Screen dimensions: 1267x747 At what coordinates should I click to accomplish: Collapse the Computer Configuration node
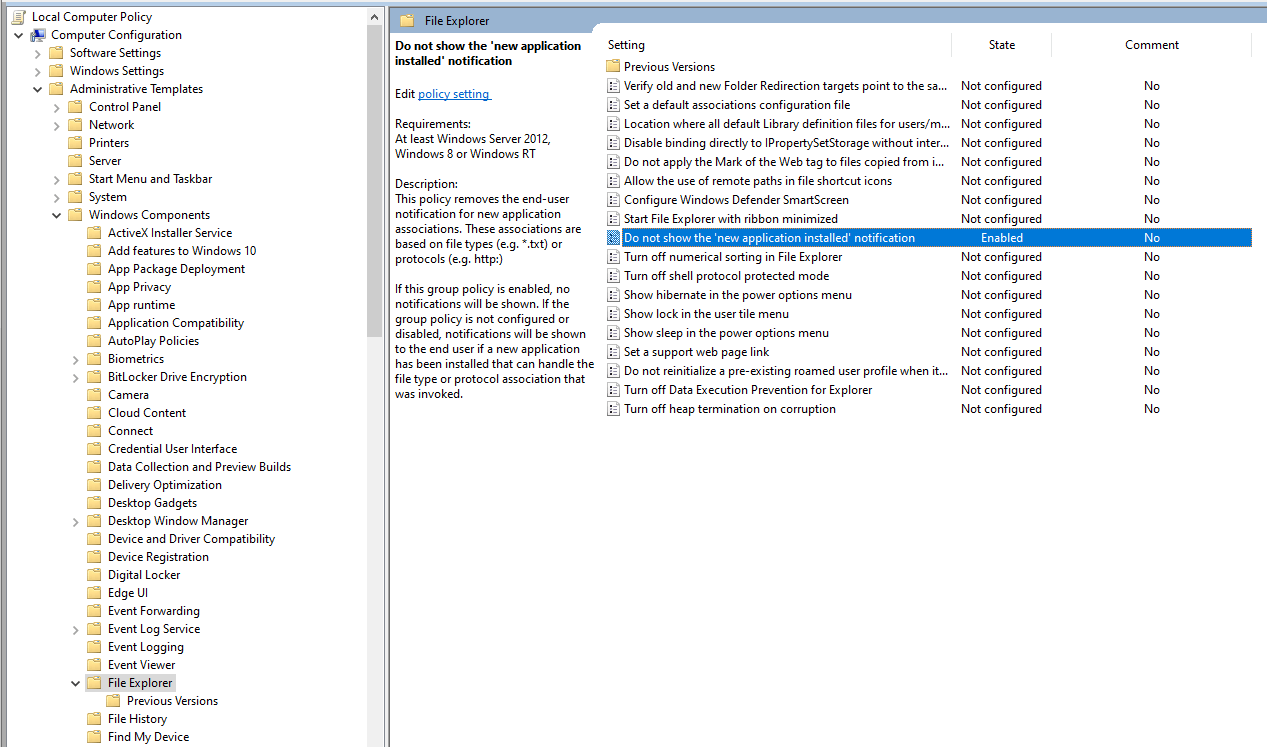[19, 35]
